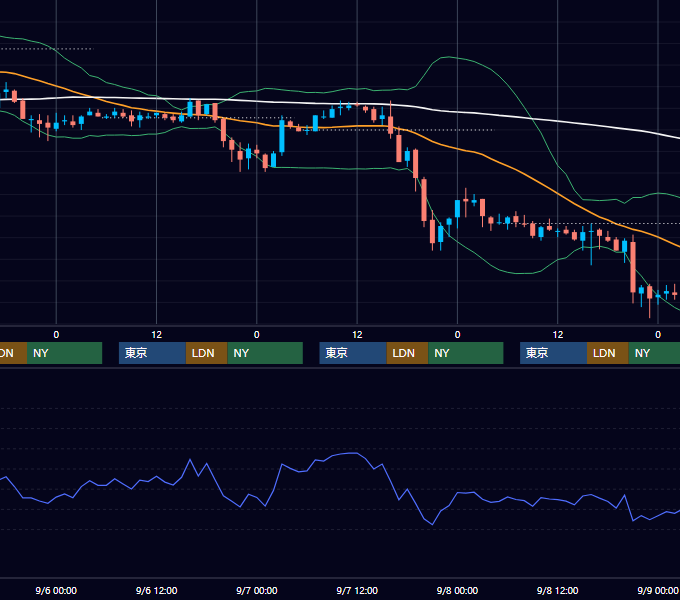Click the 9/7 12:00 date label
This screenshot has width=680, height=600.
click(357, 590)
